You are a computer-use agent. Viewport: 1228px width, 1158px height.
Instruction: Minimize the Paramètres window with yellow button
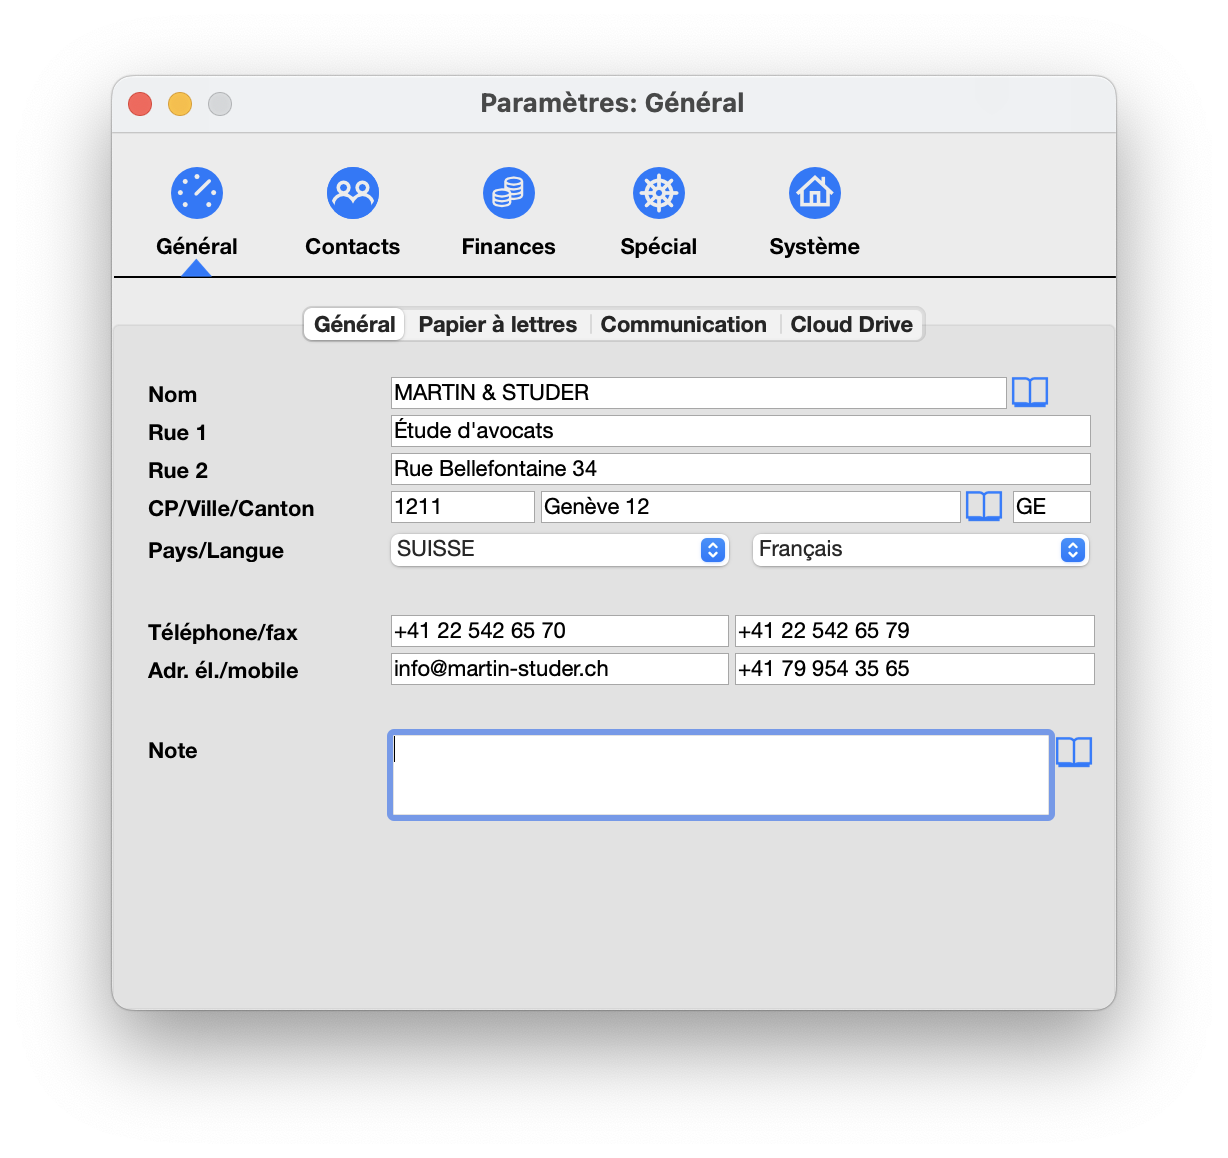click(180, 104)
